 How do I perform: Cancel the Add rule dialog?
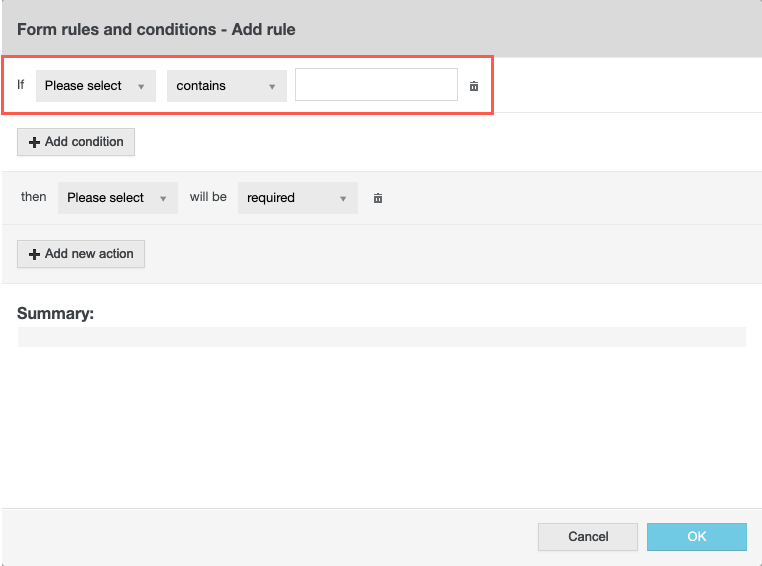click(x=588, y=537)
